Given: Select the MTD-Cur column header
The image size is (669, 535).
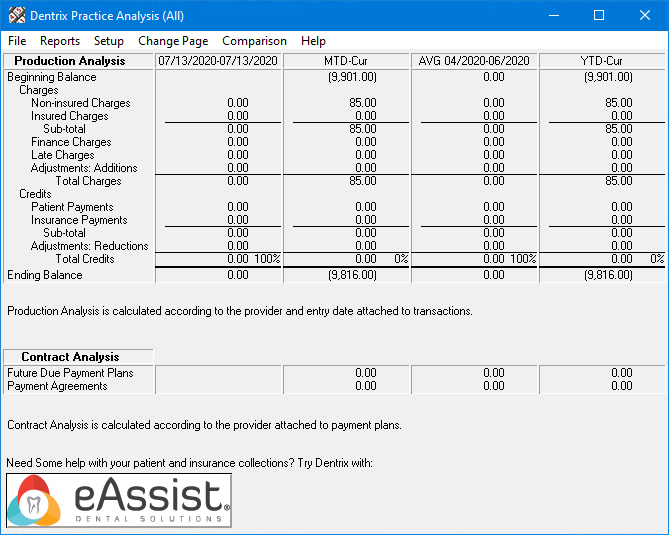Looking at the screenshot, I should (346, 62).
